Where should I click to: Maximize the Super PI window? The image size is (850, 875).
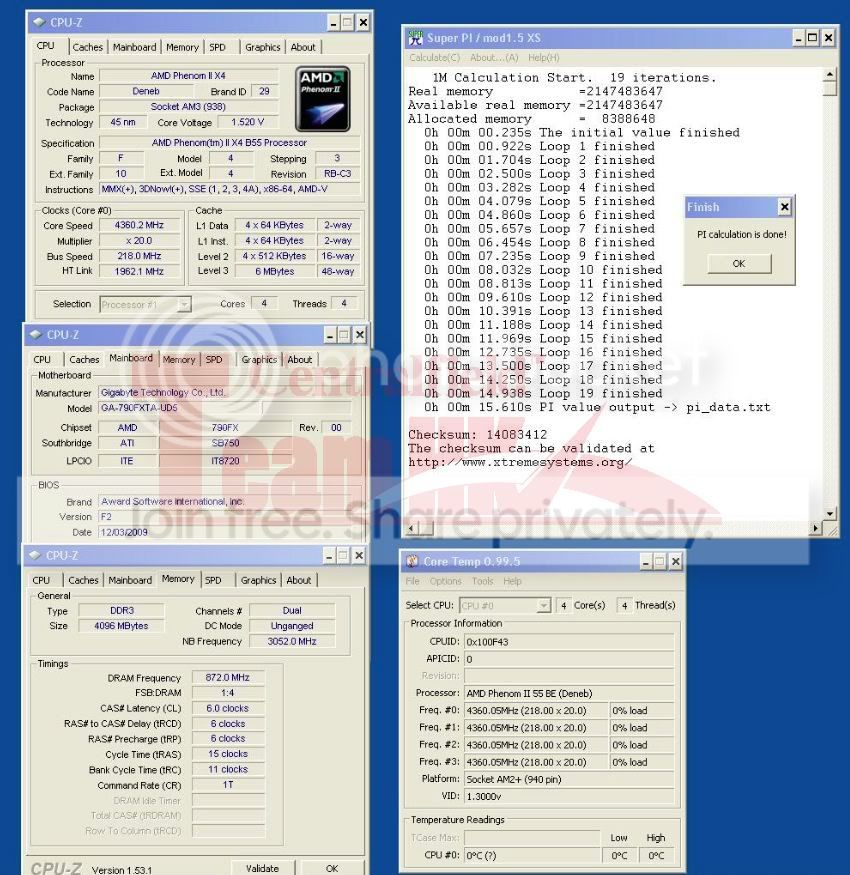[x=812, y=38]
